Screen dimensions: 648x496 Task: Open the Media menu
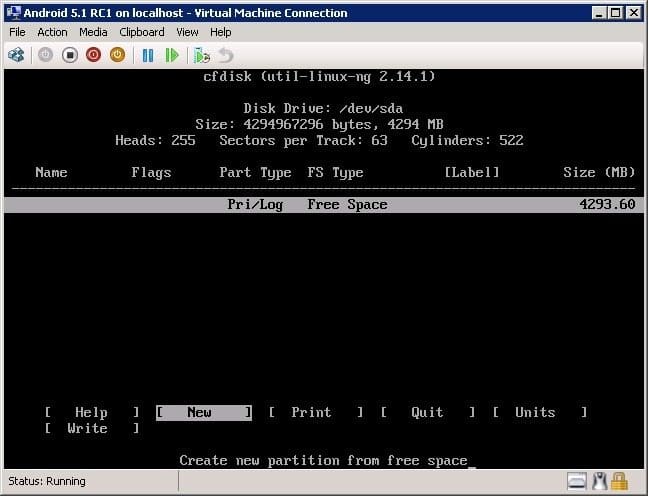click(93, 32)
